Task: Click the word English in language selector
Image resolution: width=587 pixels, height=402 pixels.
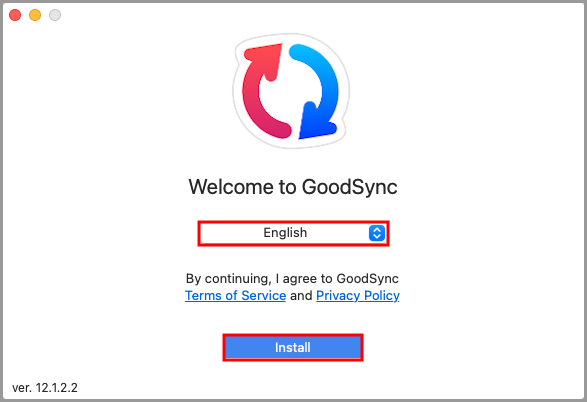Action: click(x=285, y=233)
